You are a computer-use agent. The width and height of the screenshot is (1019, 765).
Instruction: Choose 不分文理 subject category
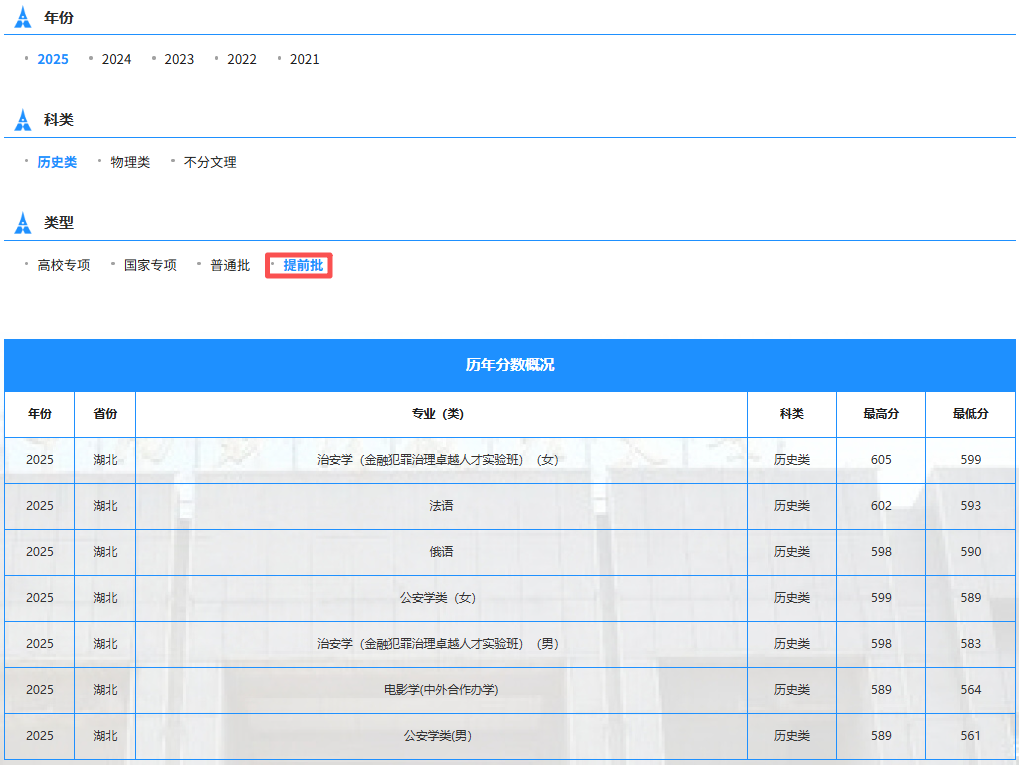click(x=210, y=162)
